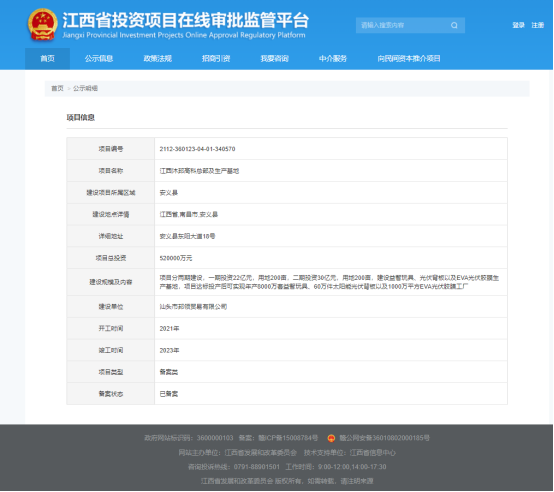554x492 pixels.
Task: Open the 注册 register link
Action: coord(537,25)
